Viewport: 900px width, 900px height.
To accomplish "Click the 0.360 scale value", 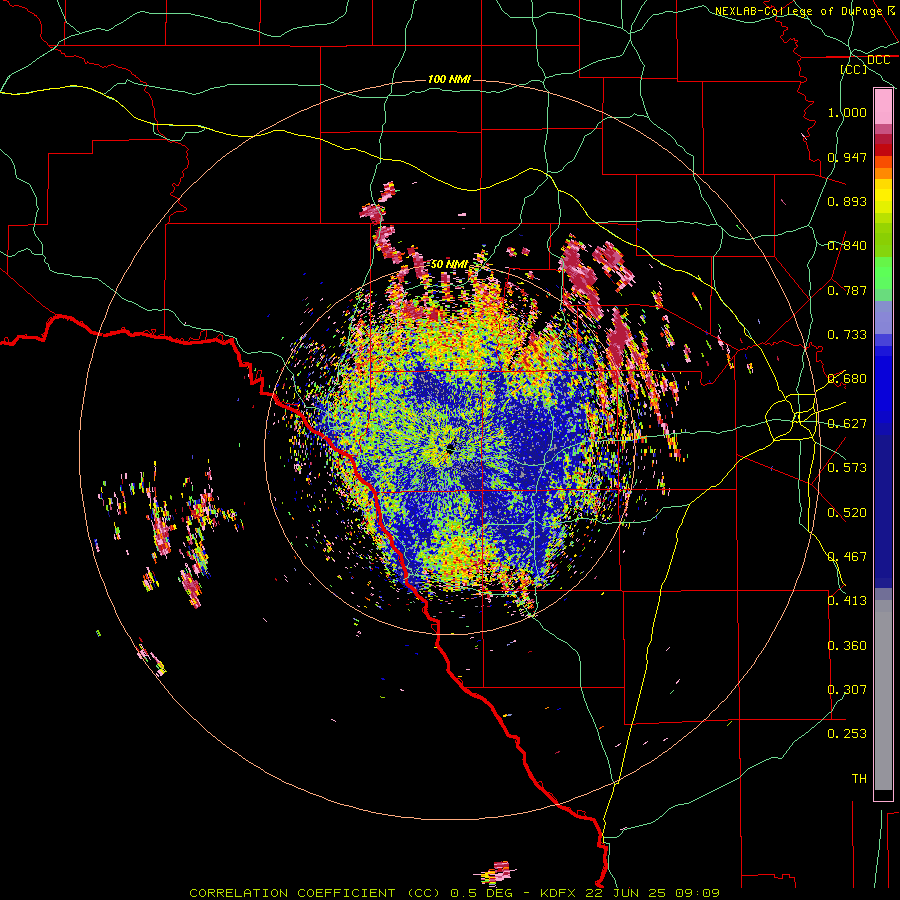I will click(x=847, y=646).
